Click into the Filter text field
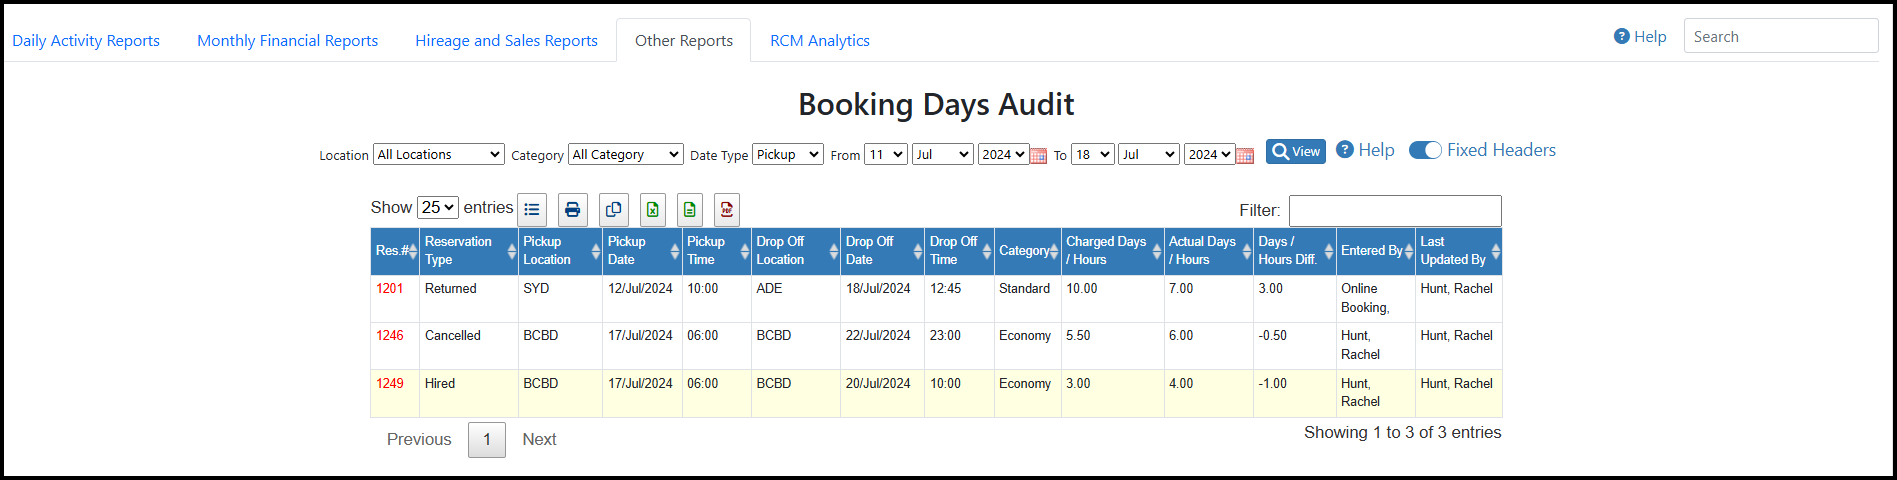 coord(1394,210)
